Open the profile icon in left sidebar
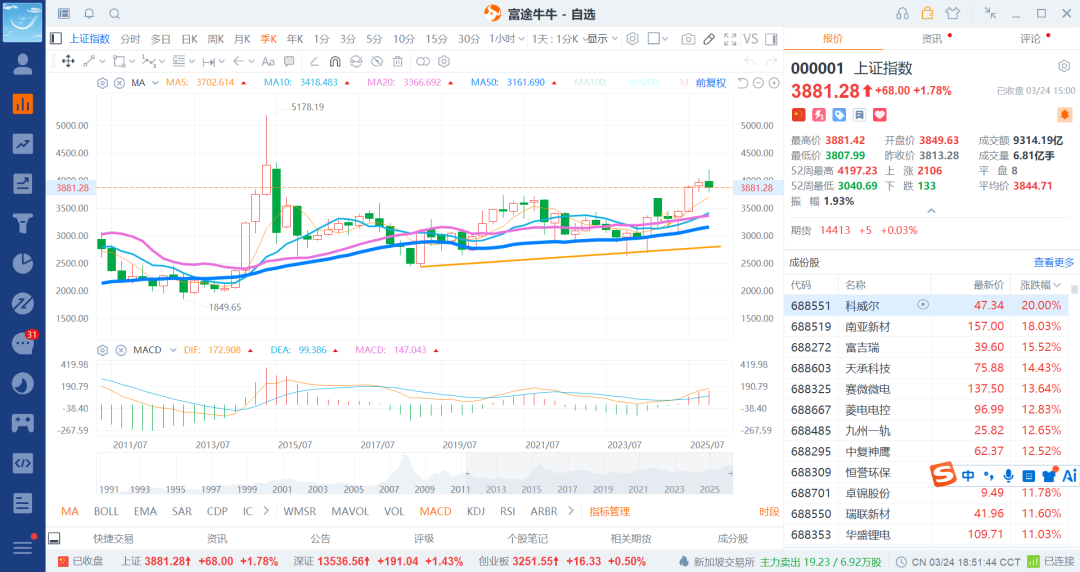The image size is (1080, 572). click(x=23, y=64)
